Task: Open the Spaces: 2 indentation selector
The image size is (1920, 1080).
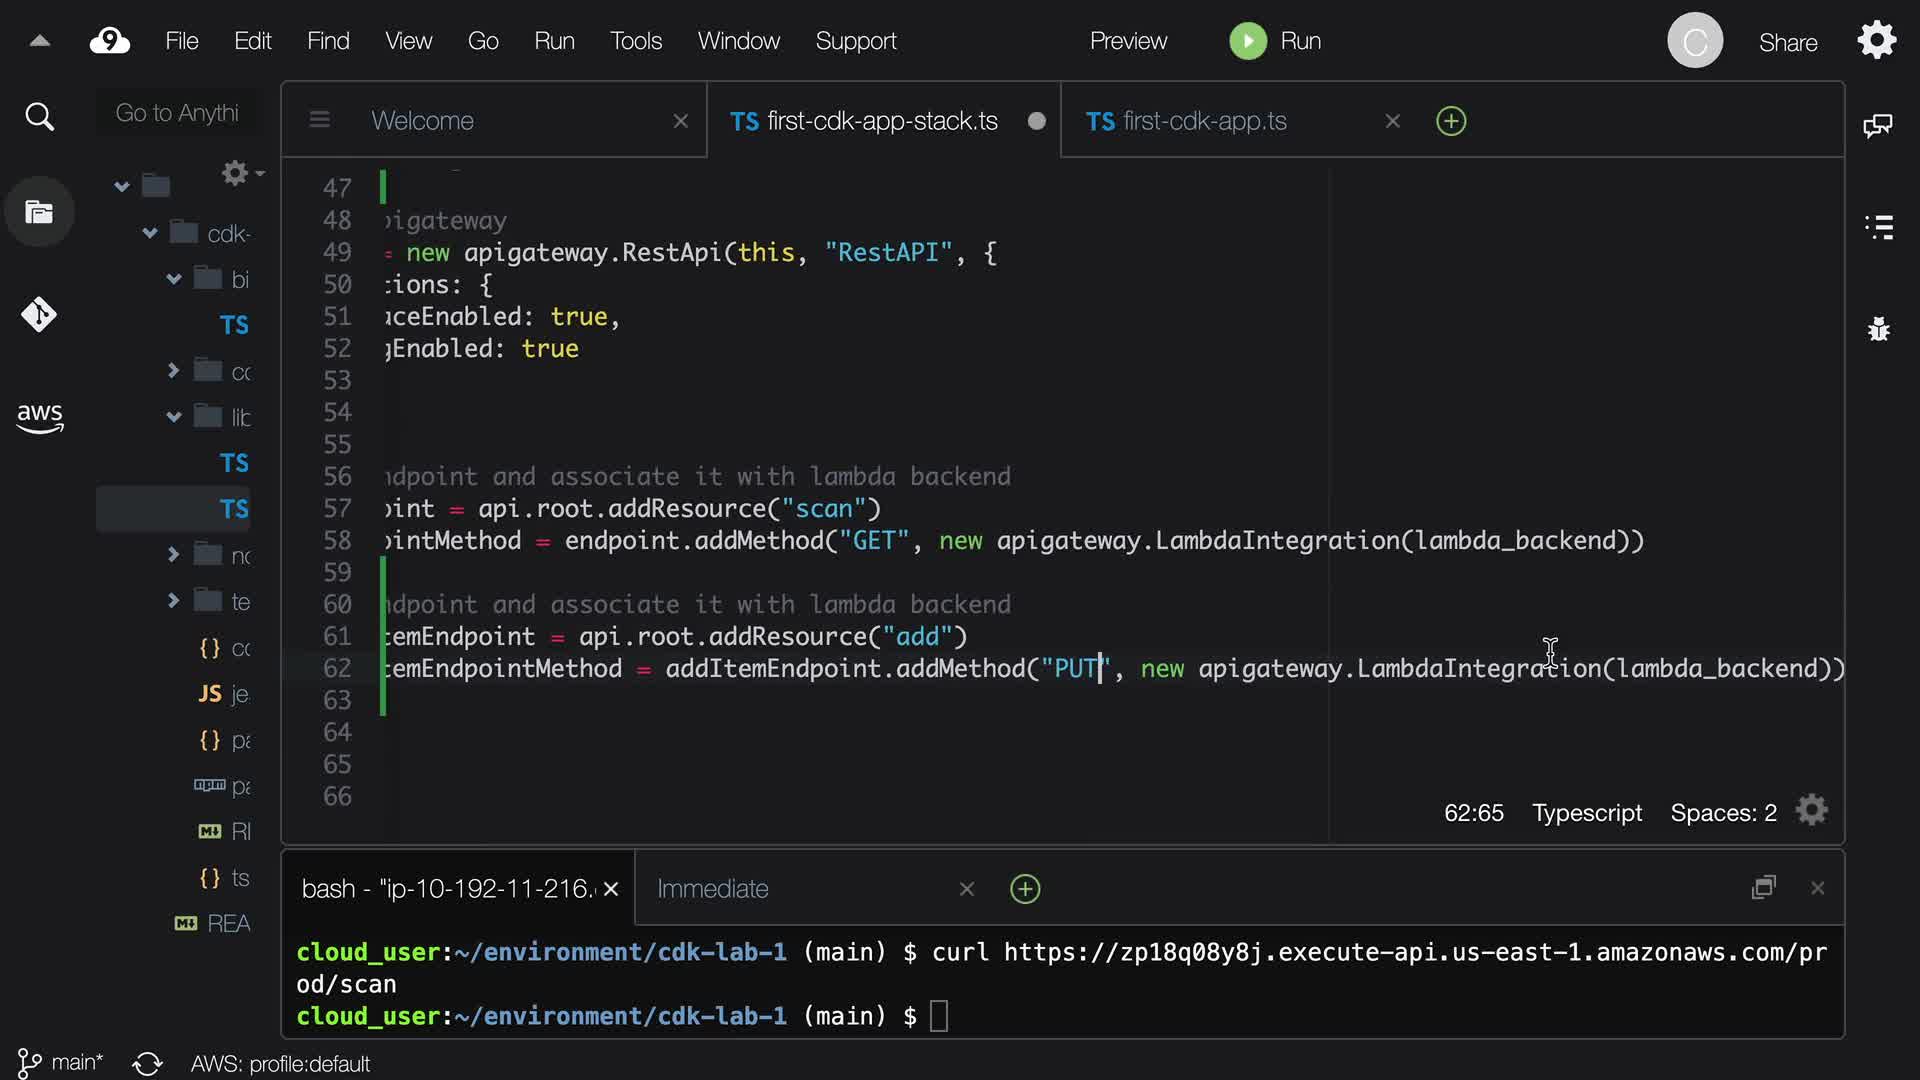Action: [x=1723, y=813]
